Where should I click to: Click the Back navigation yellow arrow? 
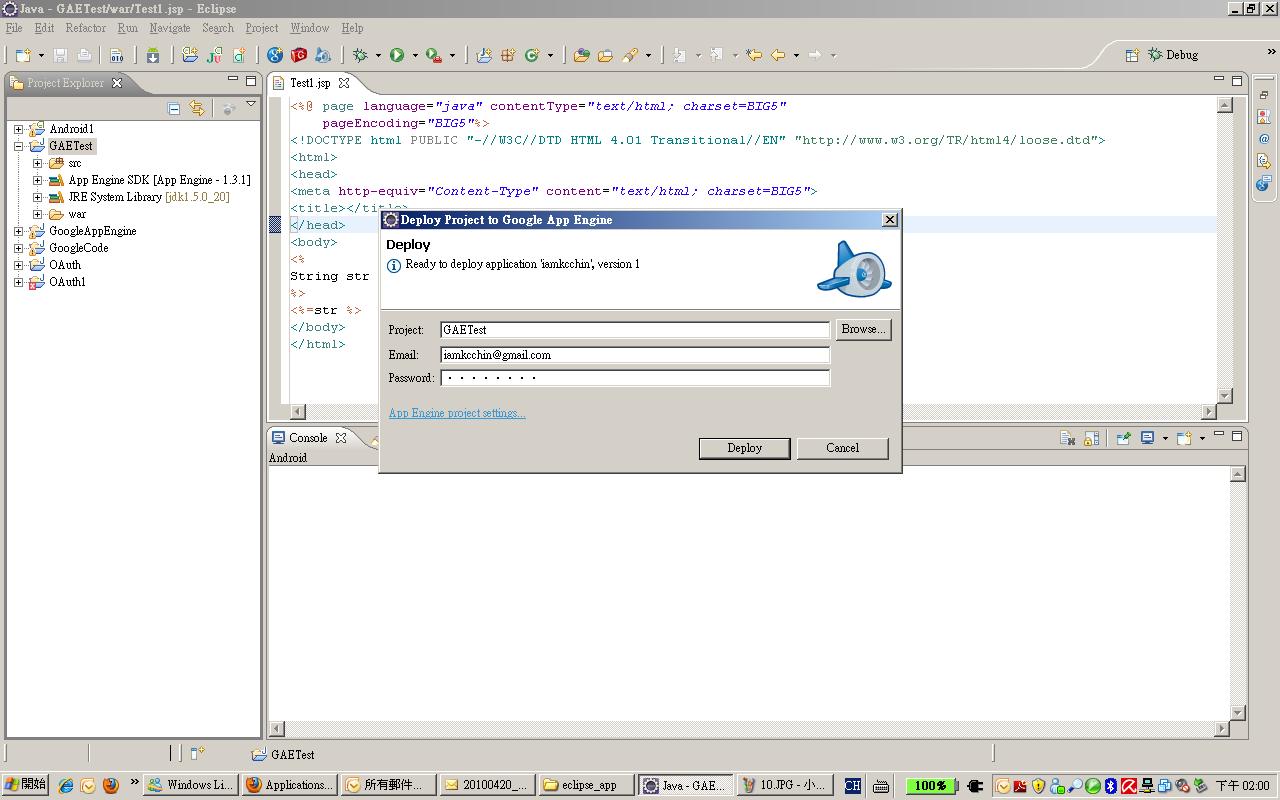[x=778, y=55]
